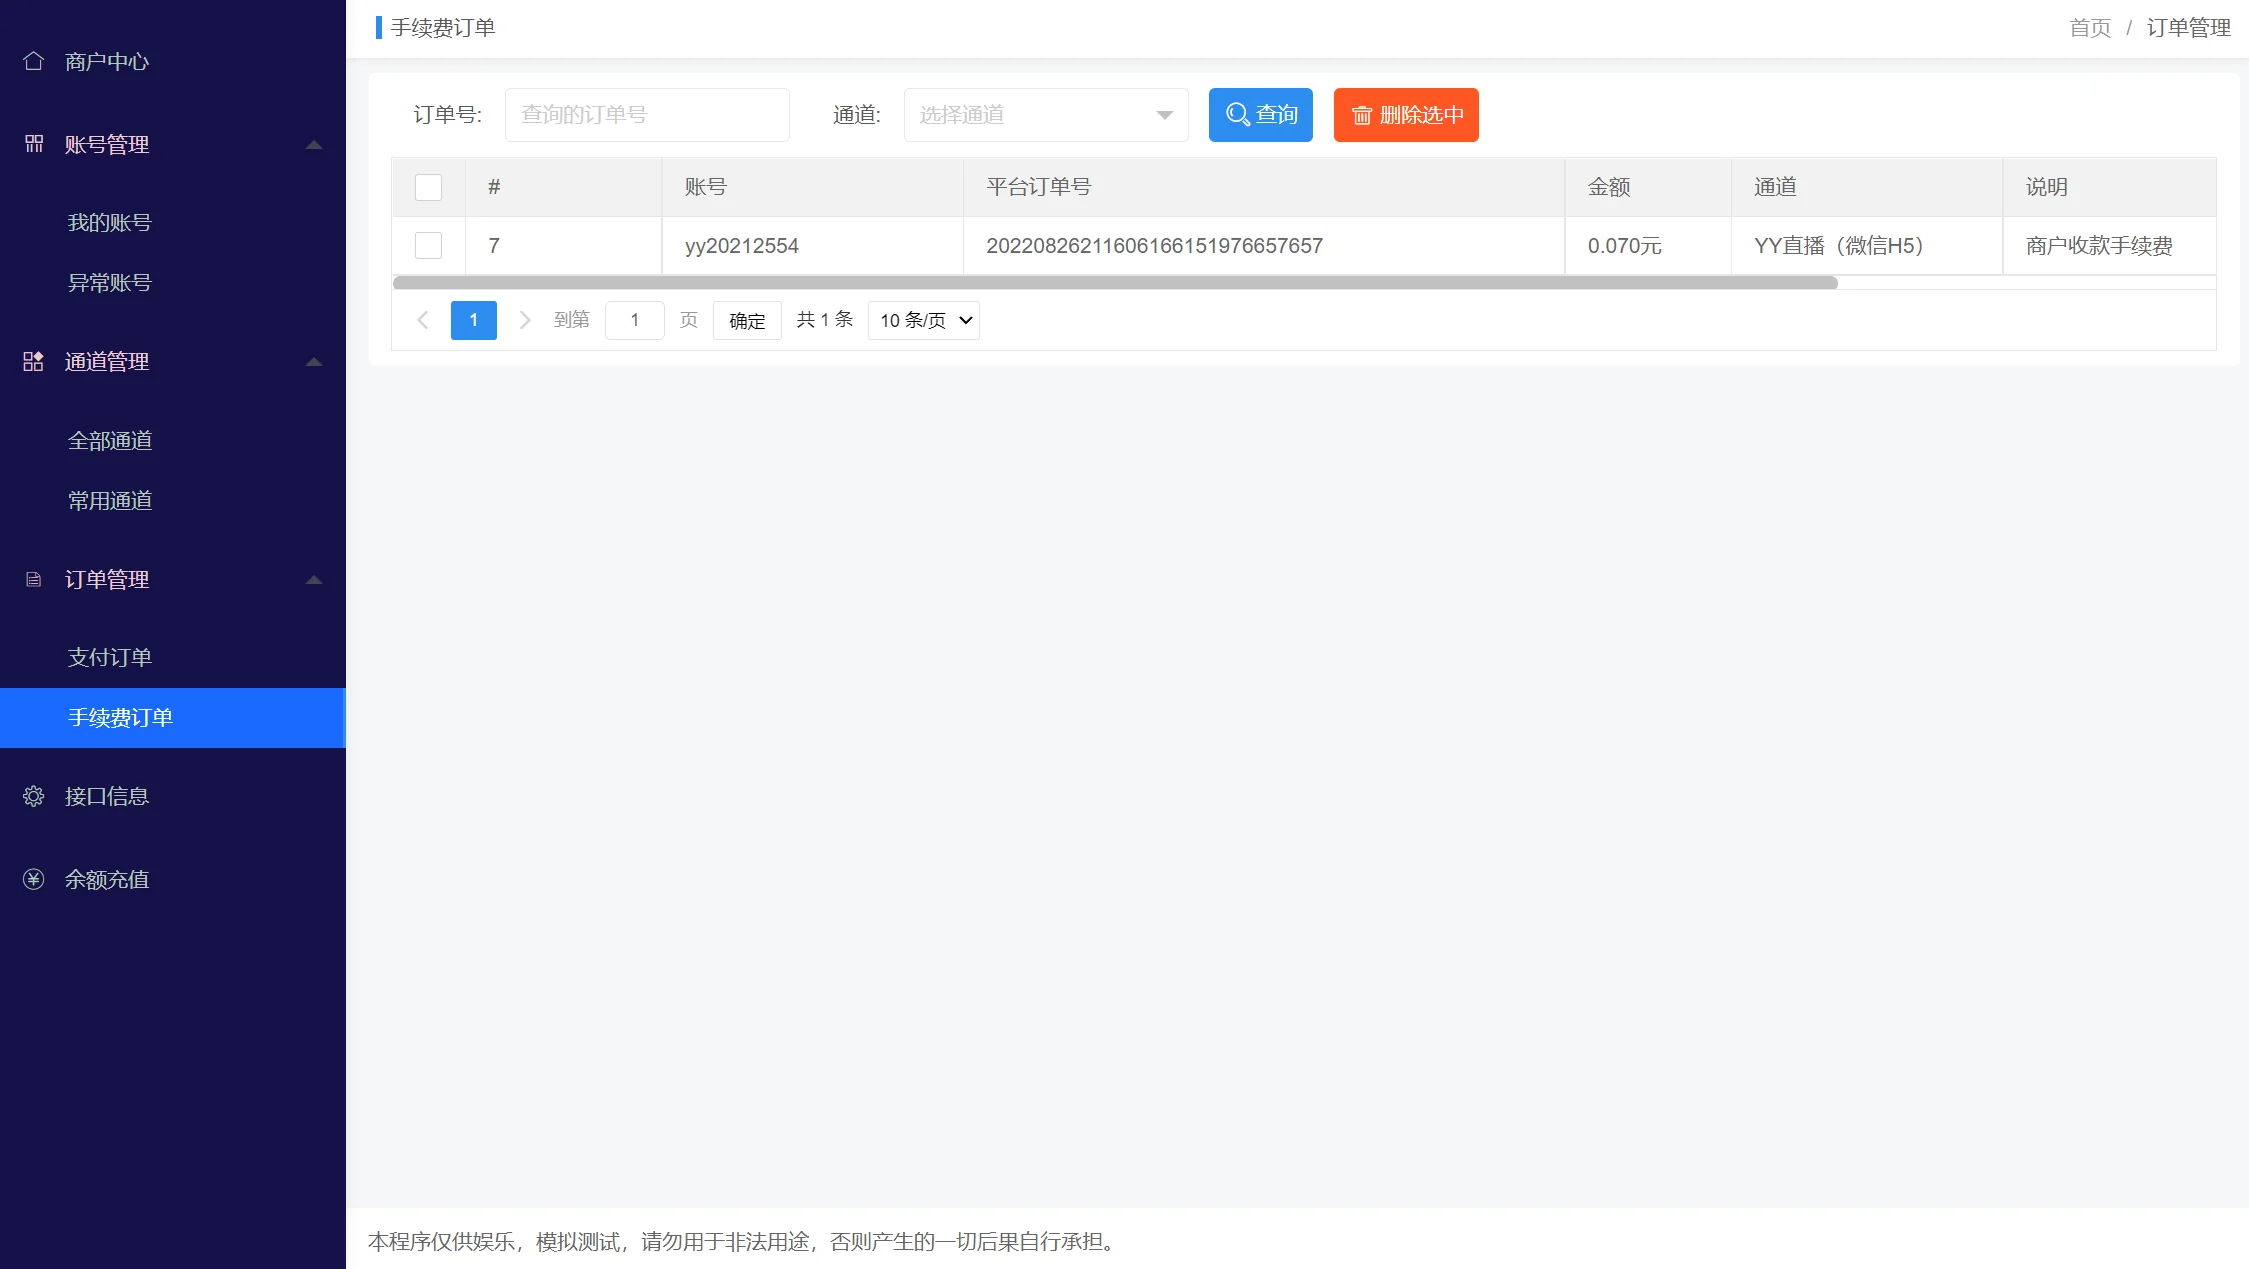Viewport: 2249px width, 1269px height.
Task: Open the 10 条/页 page size dropdown
Action: pyautogui.click(x=923, y=320)
